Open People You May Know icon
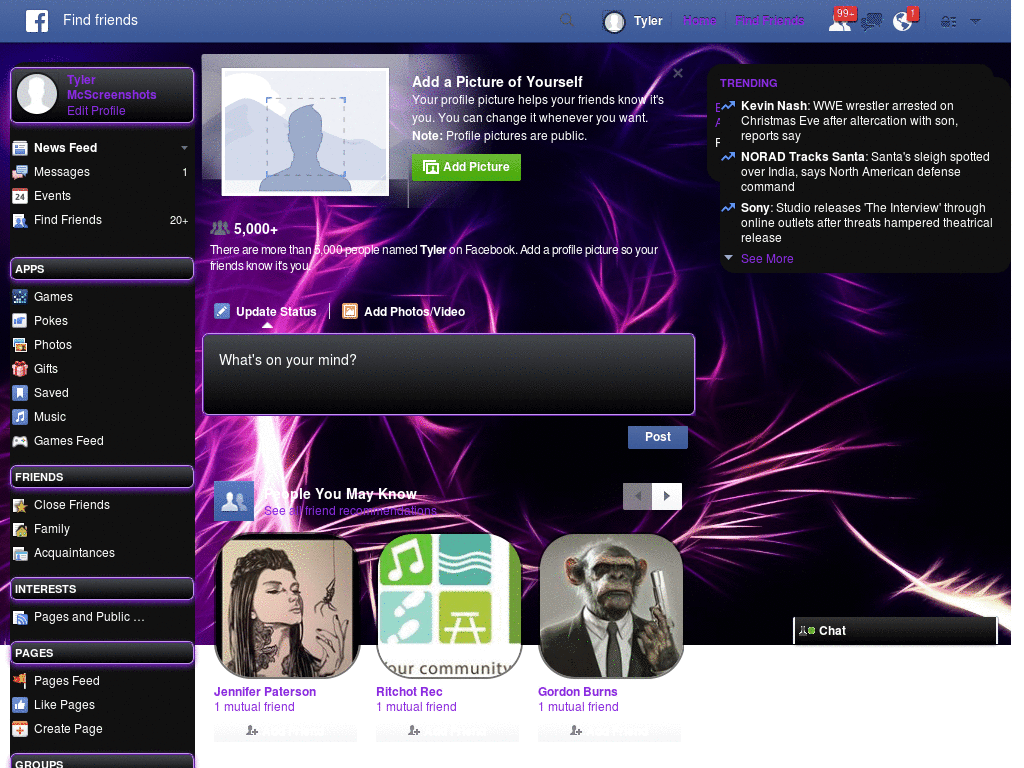The image size is (1024, 768). pyautogui.click(x=234, y=501)
